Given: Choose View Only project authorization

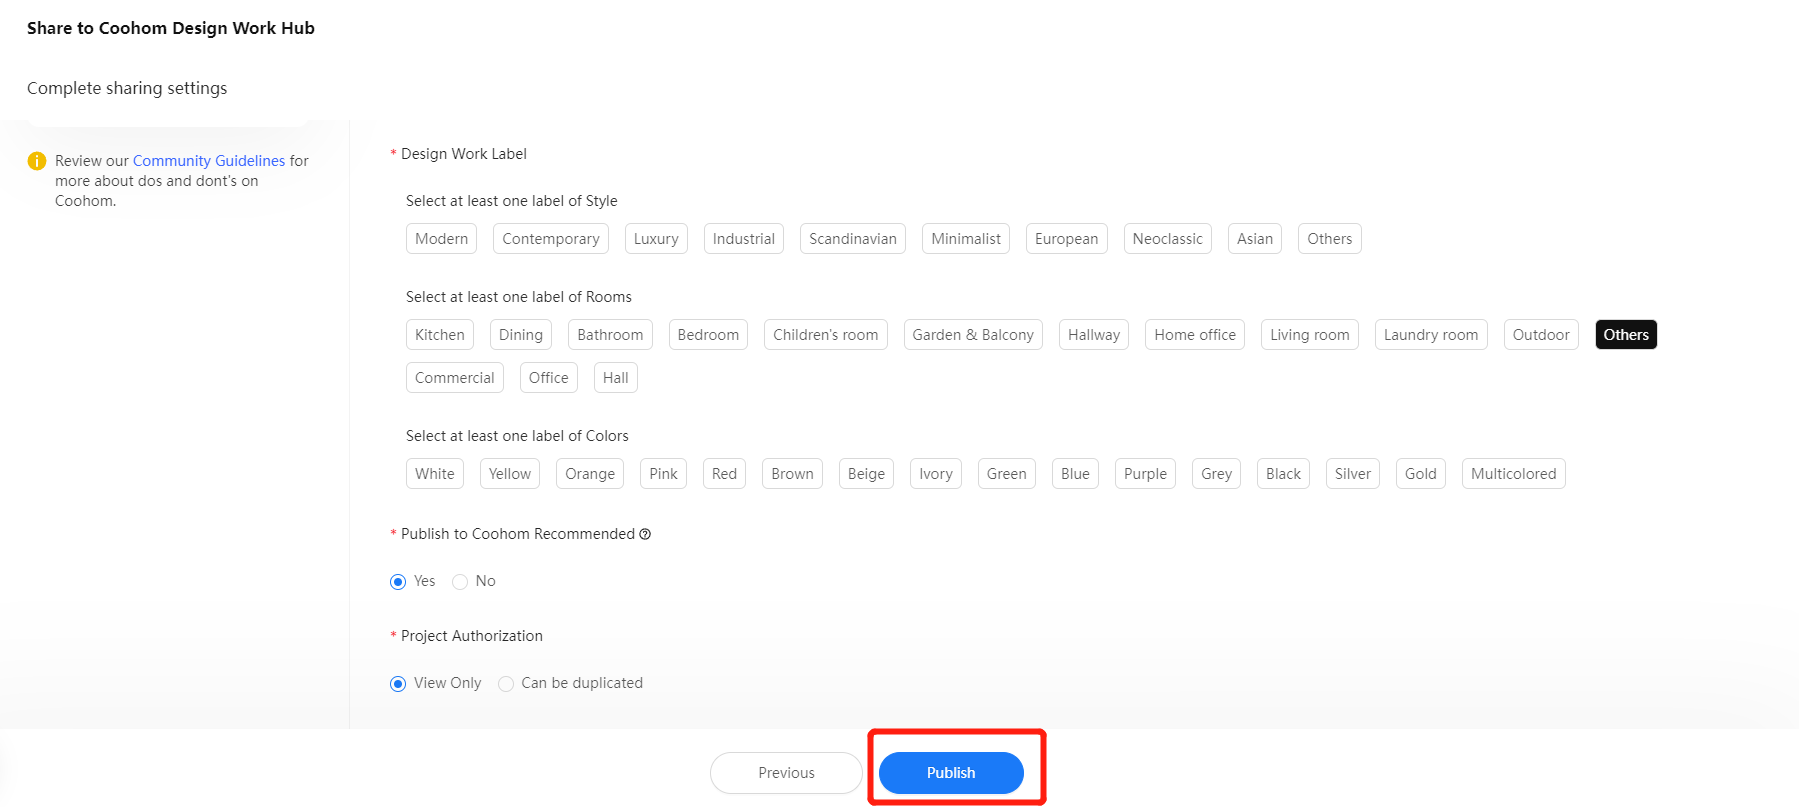Looking at the screenshot, I should click(398, 684).
